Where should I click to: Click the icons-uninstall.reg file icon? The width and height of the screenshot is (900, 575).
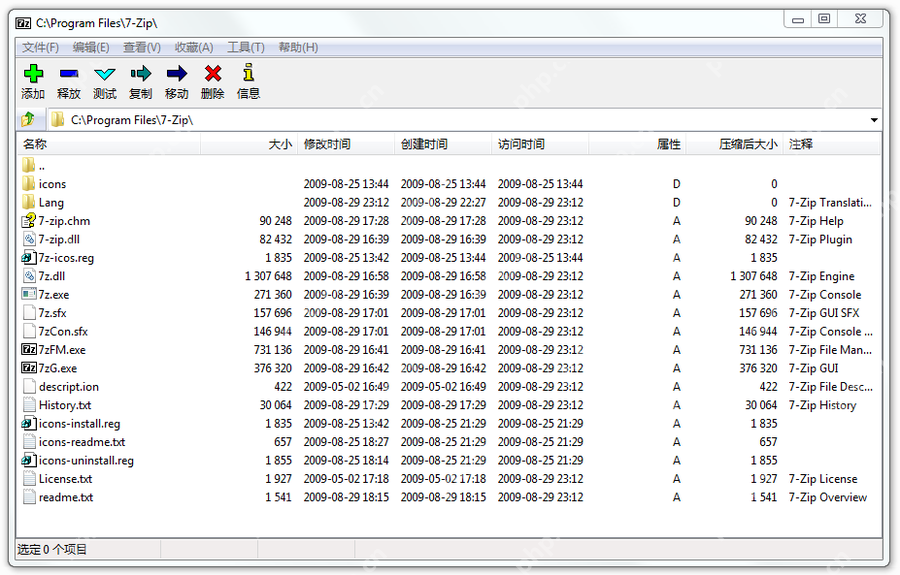click(29, 460)
